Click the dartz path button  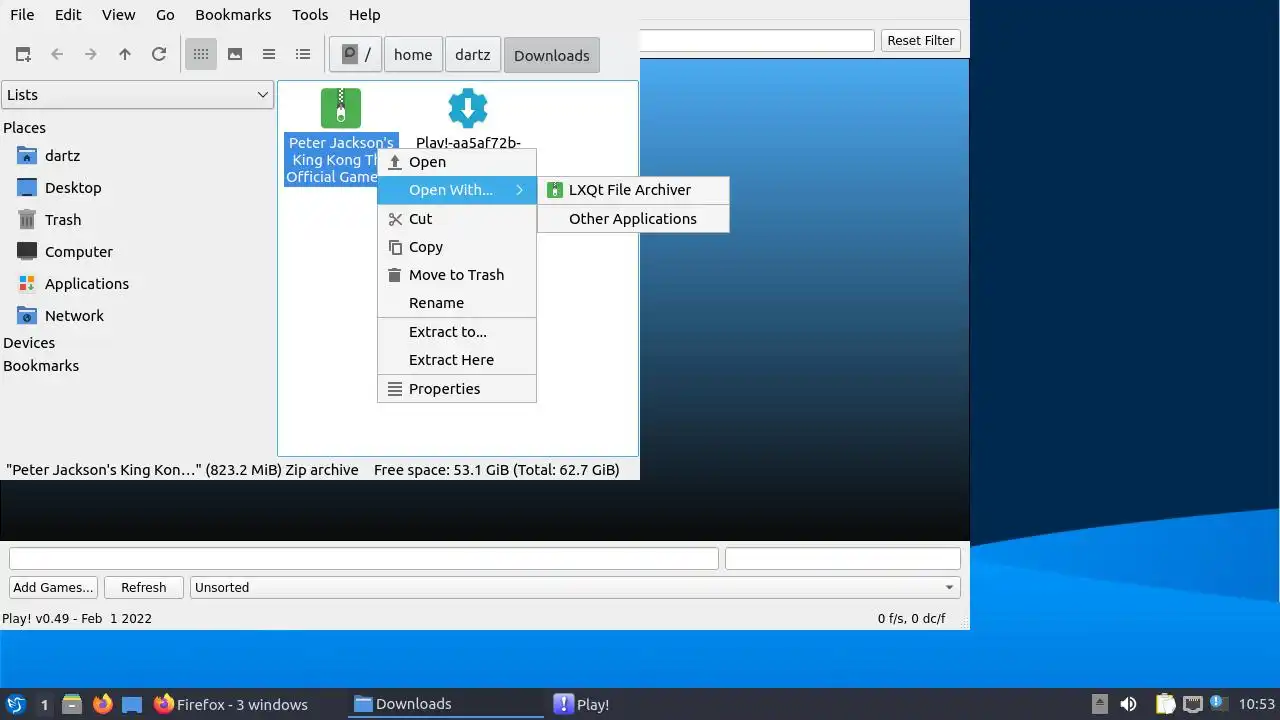coord(472,55)
